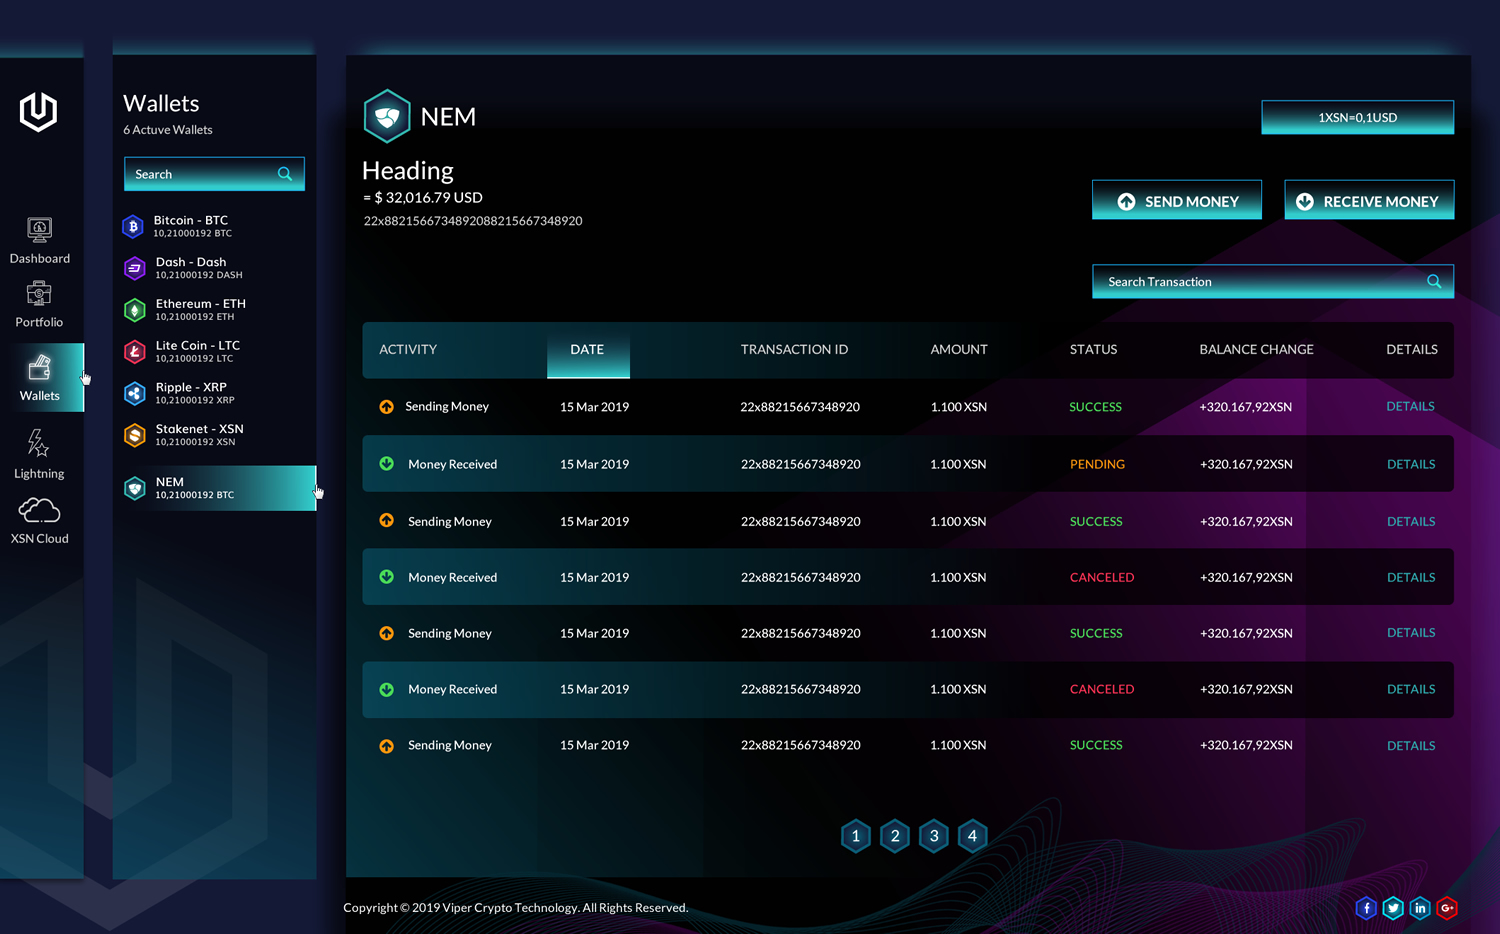Sort by the DATE column tab
1500x934 pixels.
[588, 350]
